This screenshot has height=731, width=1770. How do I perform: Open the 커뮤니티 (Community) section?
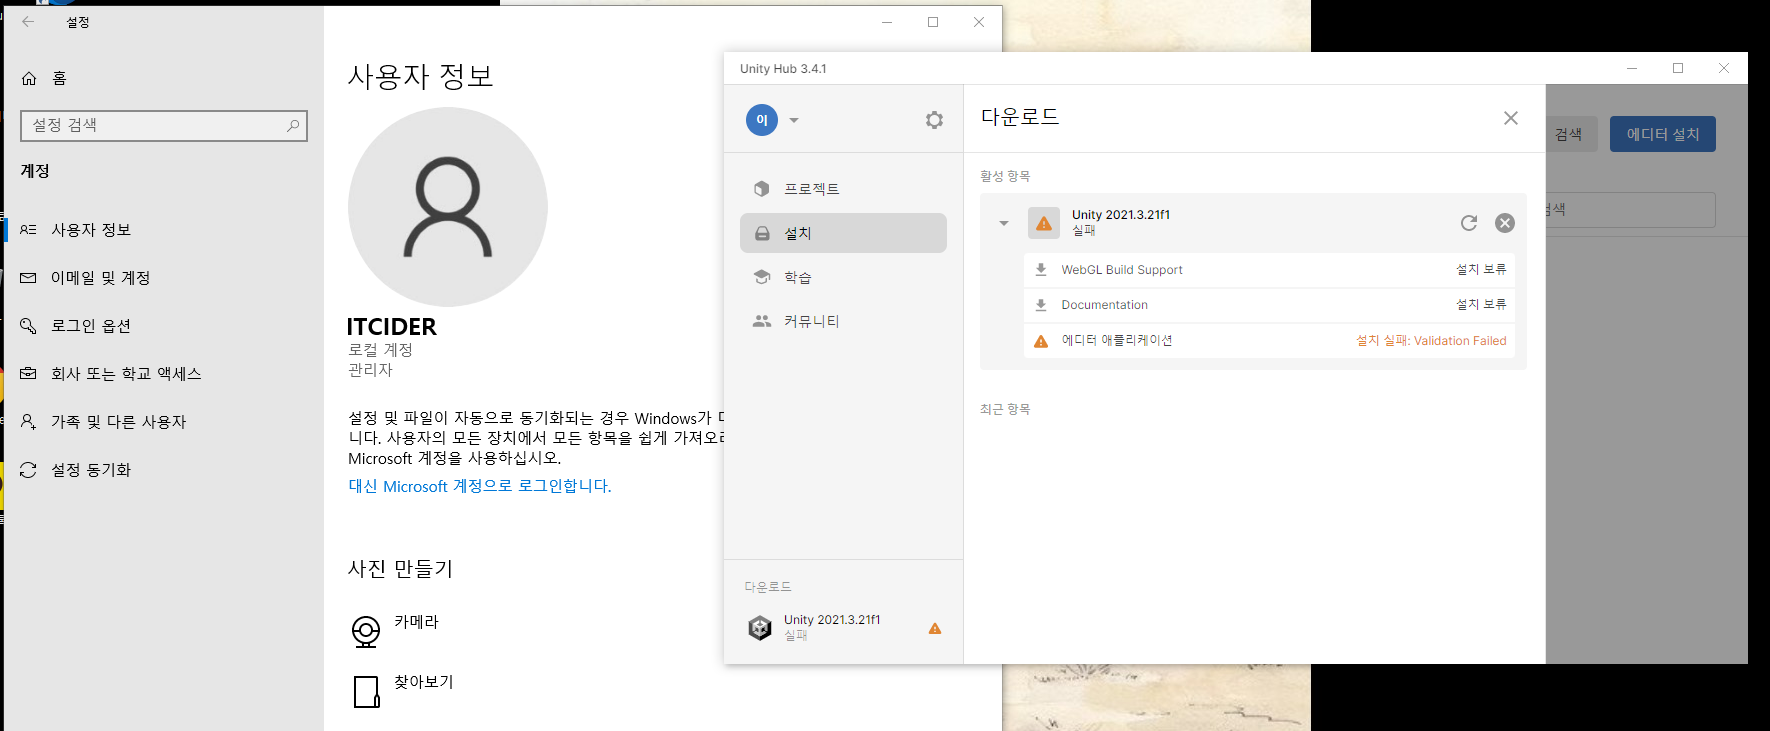843,321
